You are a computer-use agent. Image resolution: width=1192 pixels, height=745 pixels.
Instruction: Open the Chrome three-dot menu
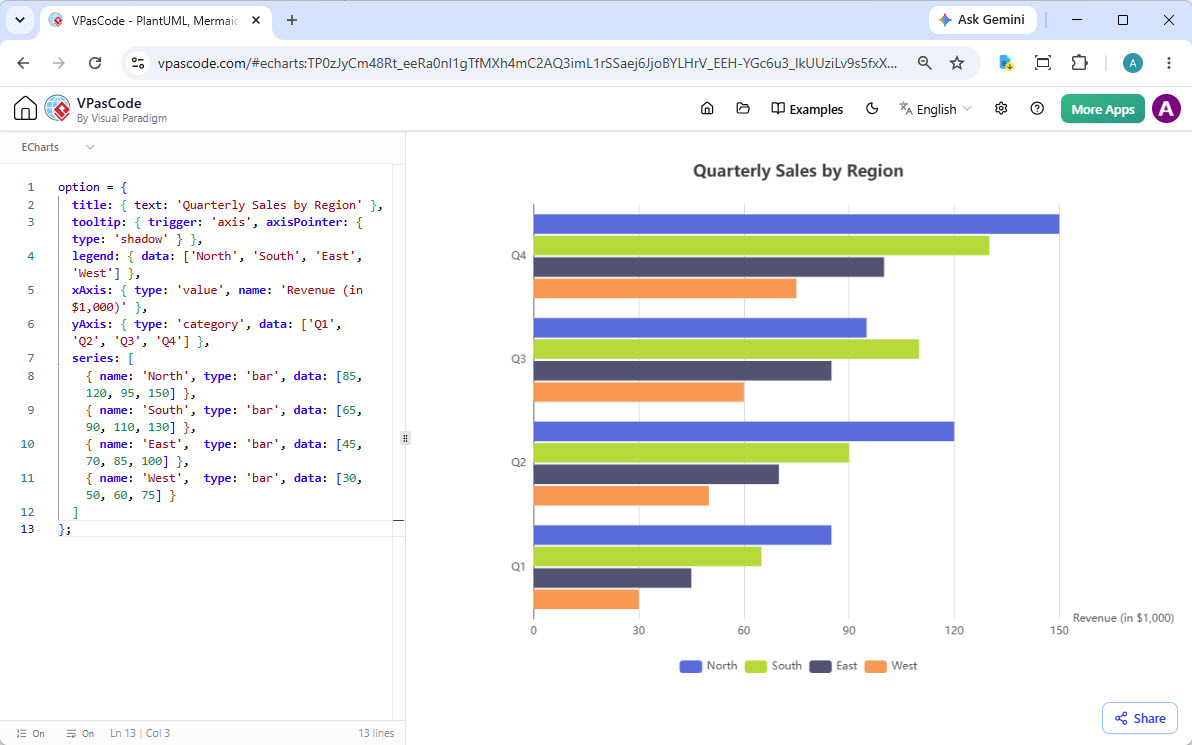(x=1169, y=63)
